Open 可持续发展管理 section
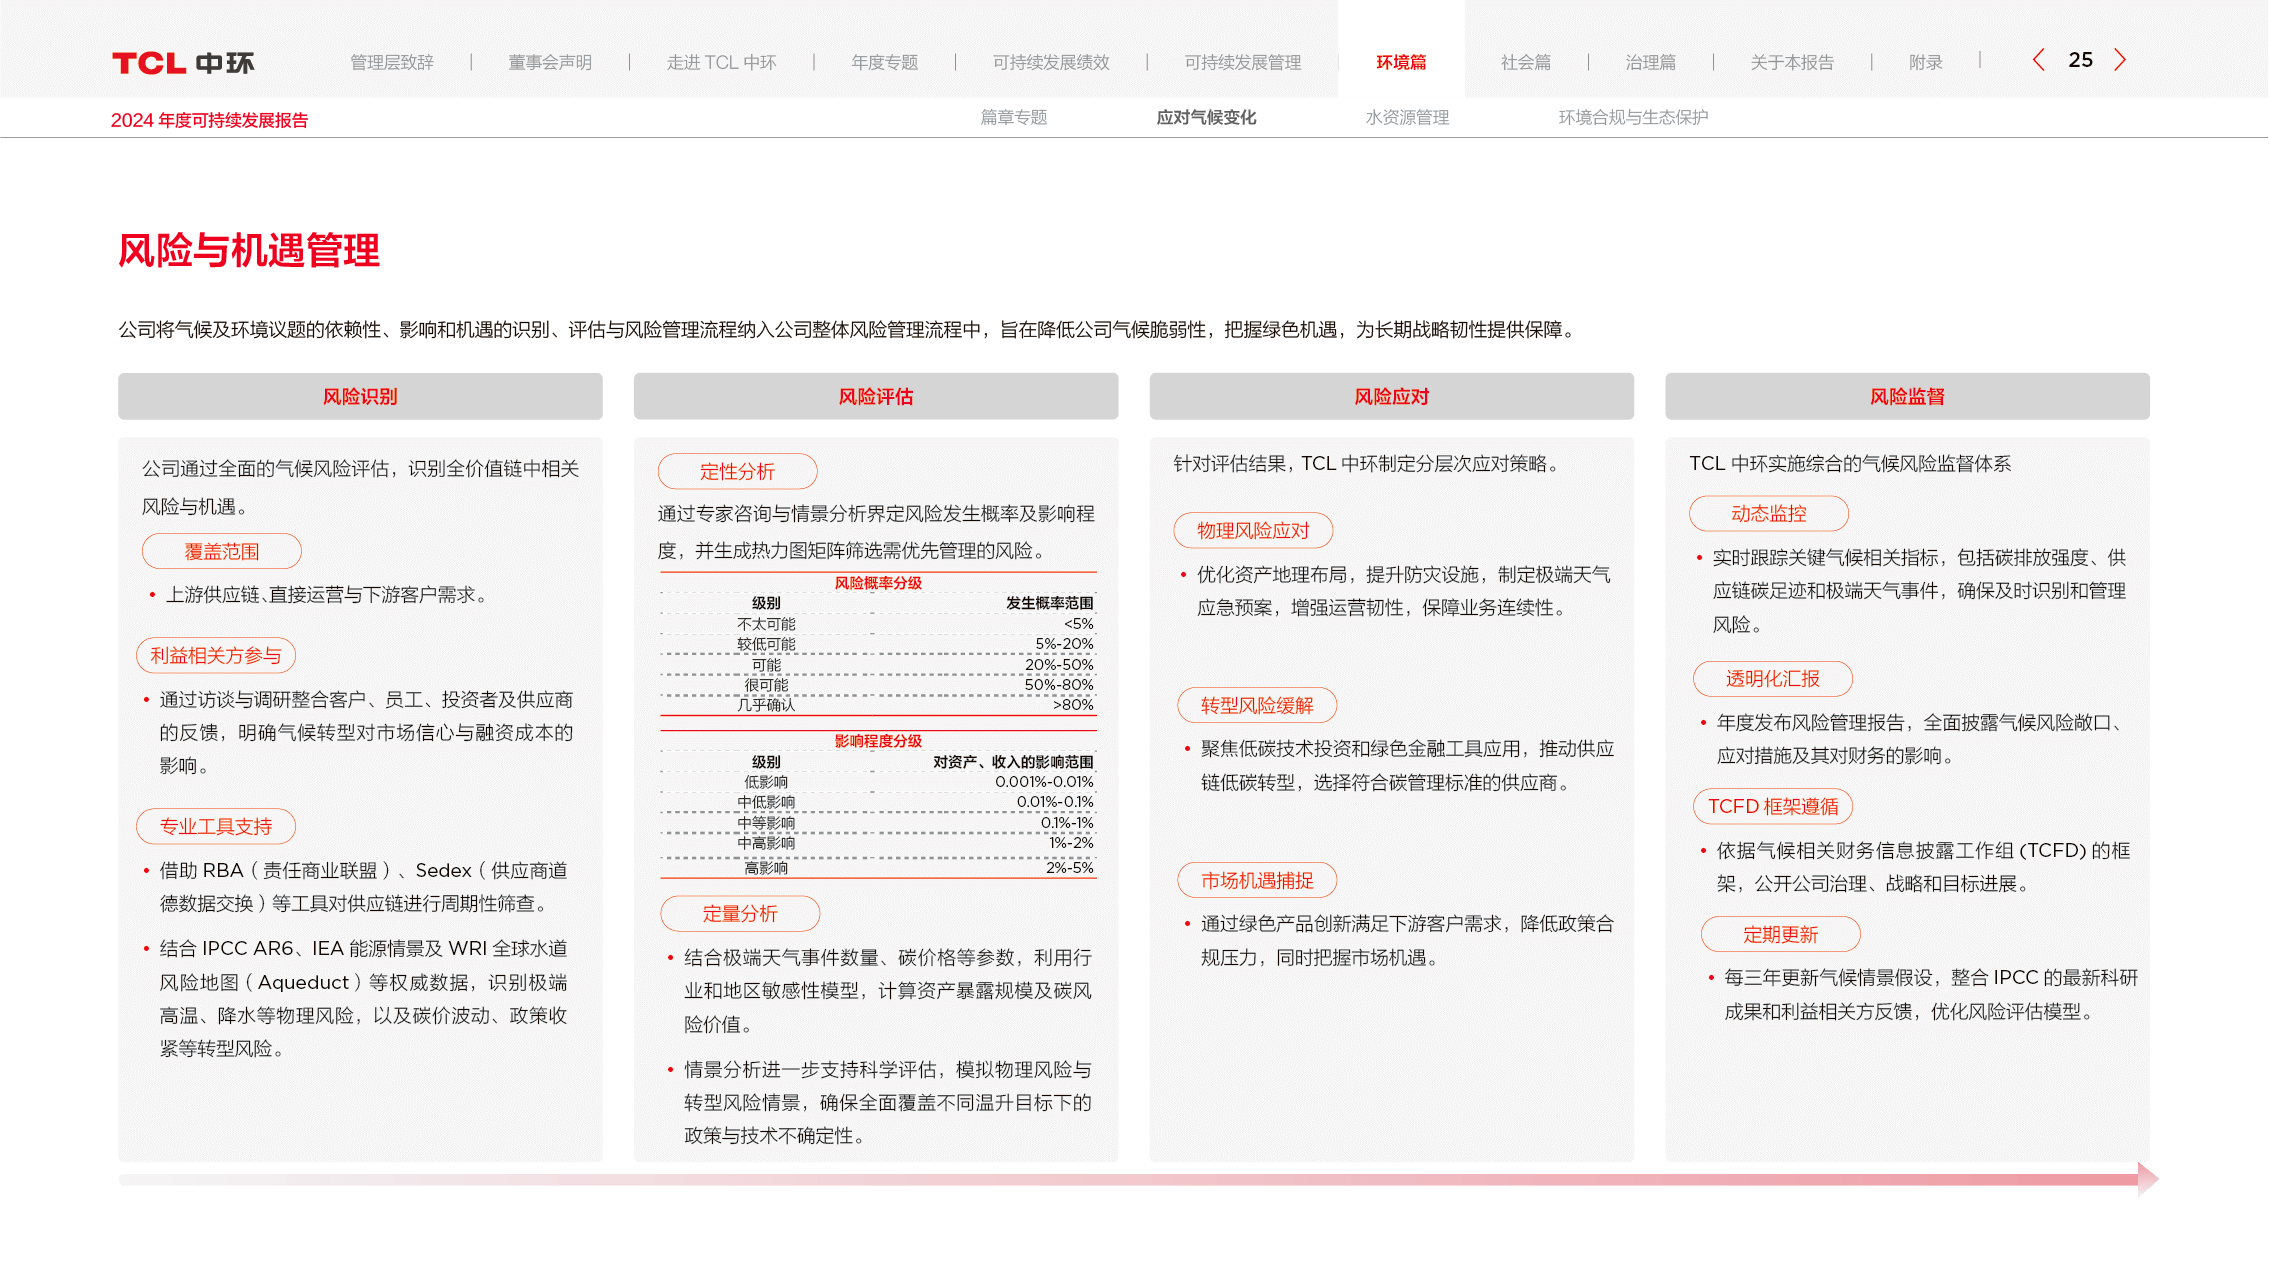2269x1276 pixels. coord(1243,62)
